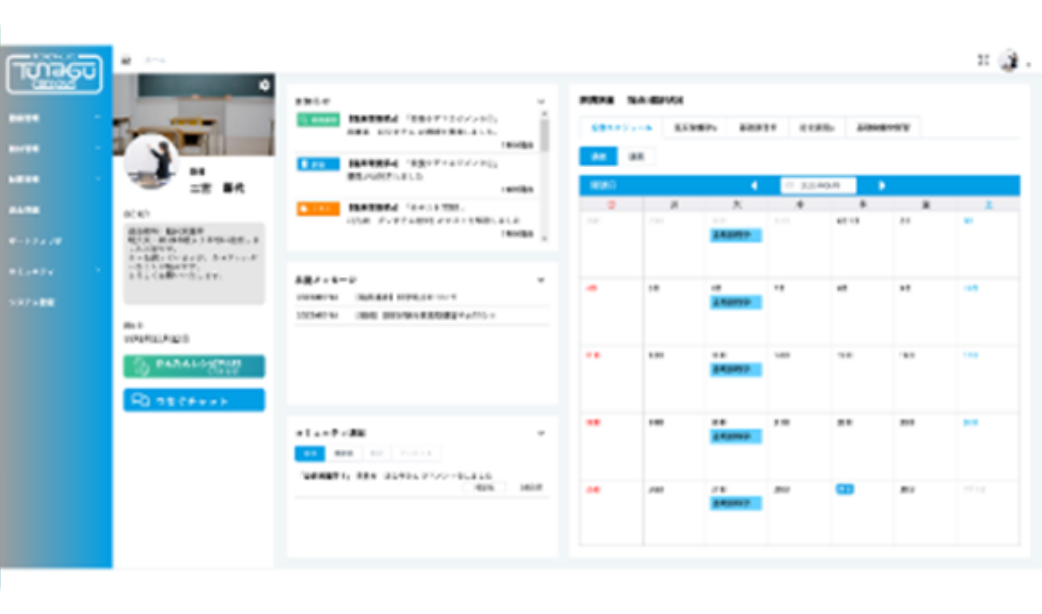Click the TUNAGU logo in the sidebar
The width and height of the screenshot is (1042, 614).
[x=55, y=74]
